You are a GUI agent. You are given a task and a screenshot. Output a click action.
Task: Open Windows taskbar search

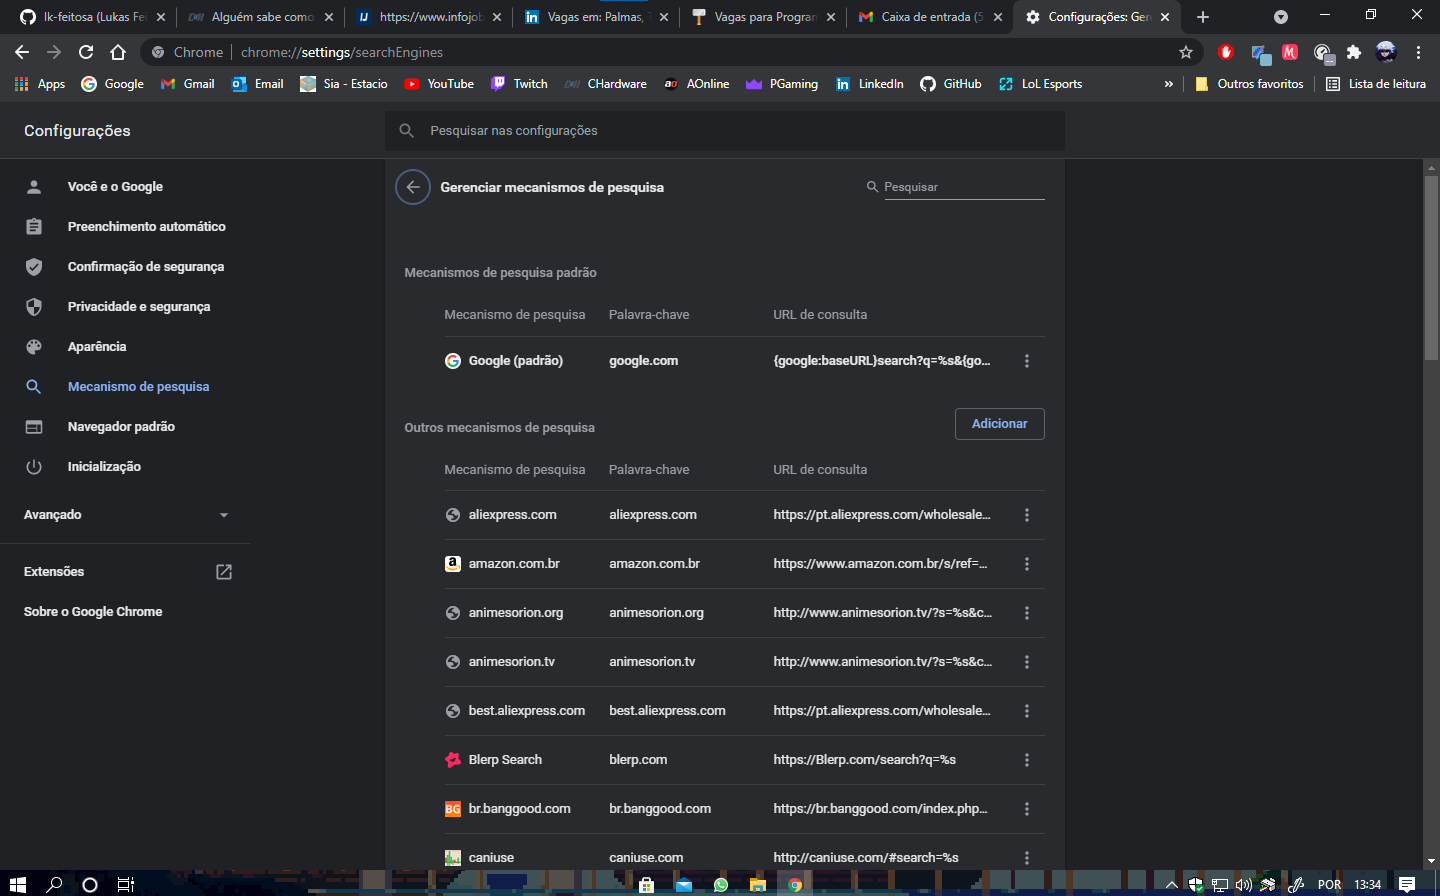[54, 884]
